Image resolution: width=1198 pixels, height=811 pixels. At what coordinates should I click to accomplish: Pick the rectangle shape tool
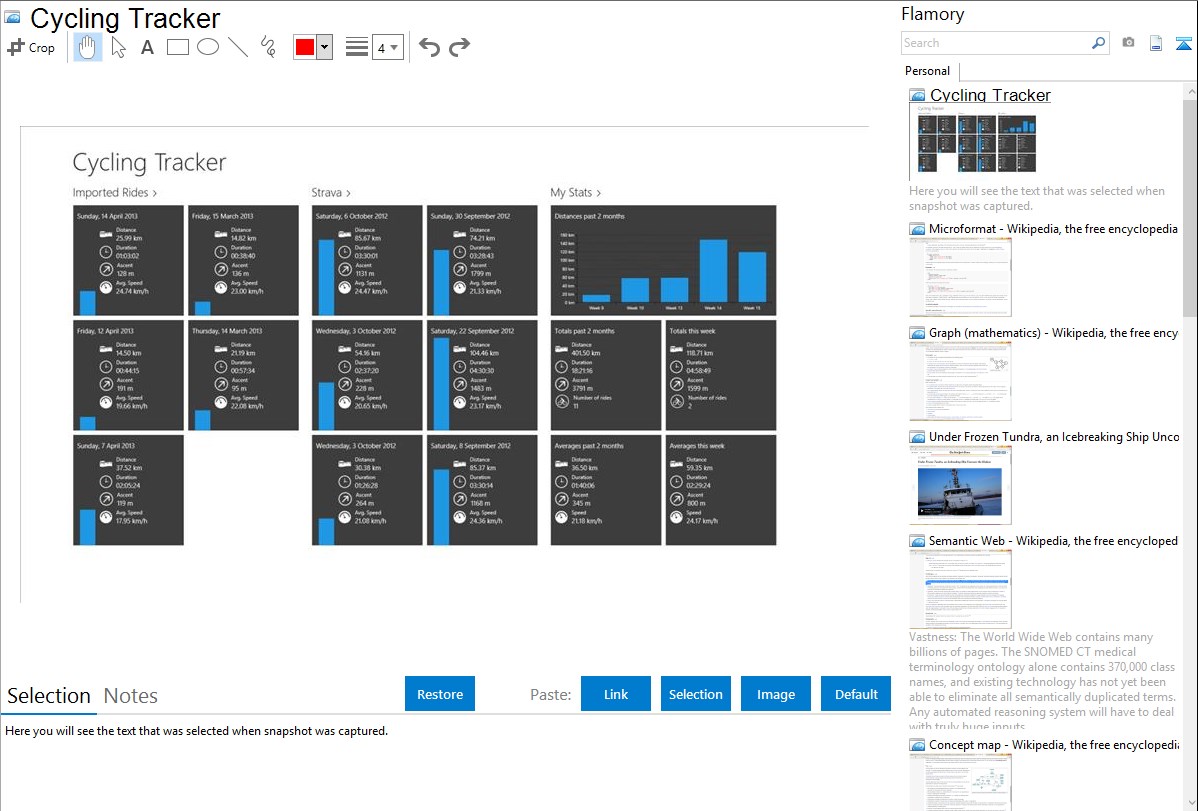pos(178,47)
